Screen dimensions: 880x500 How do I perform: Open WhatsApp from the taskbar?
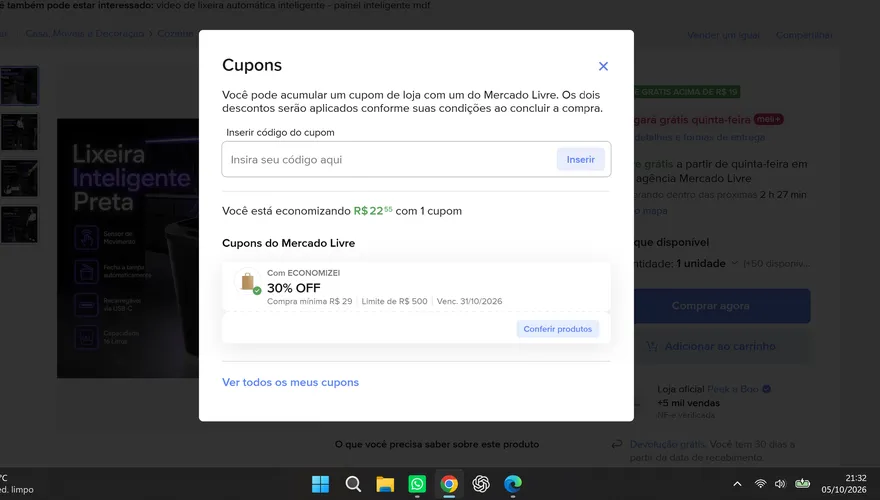417,484
